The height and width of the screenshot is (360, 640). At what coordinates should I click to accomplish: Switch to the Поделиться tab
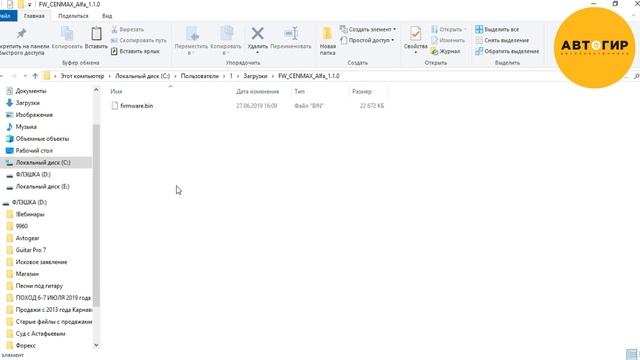(x=73, y=16)
